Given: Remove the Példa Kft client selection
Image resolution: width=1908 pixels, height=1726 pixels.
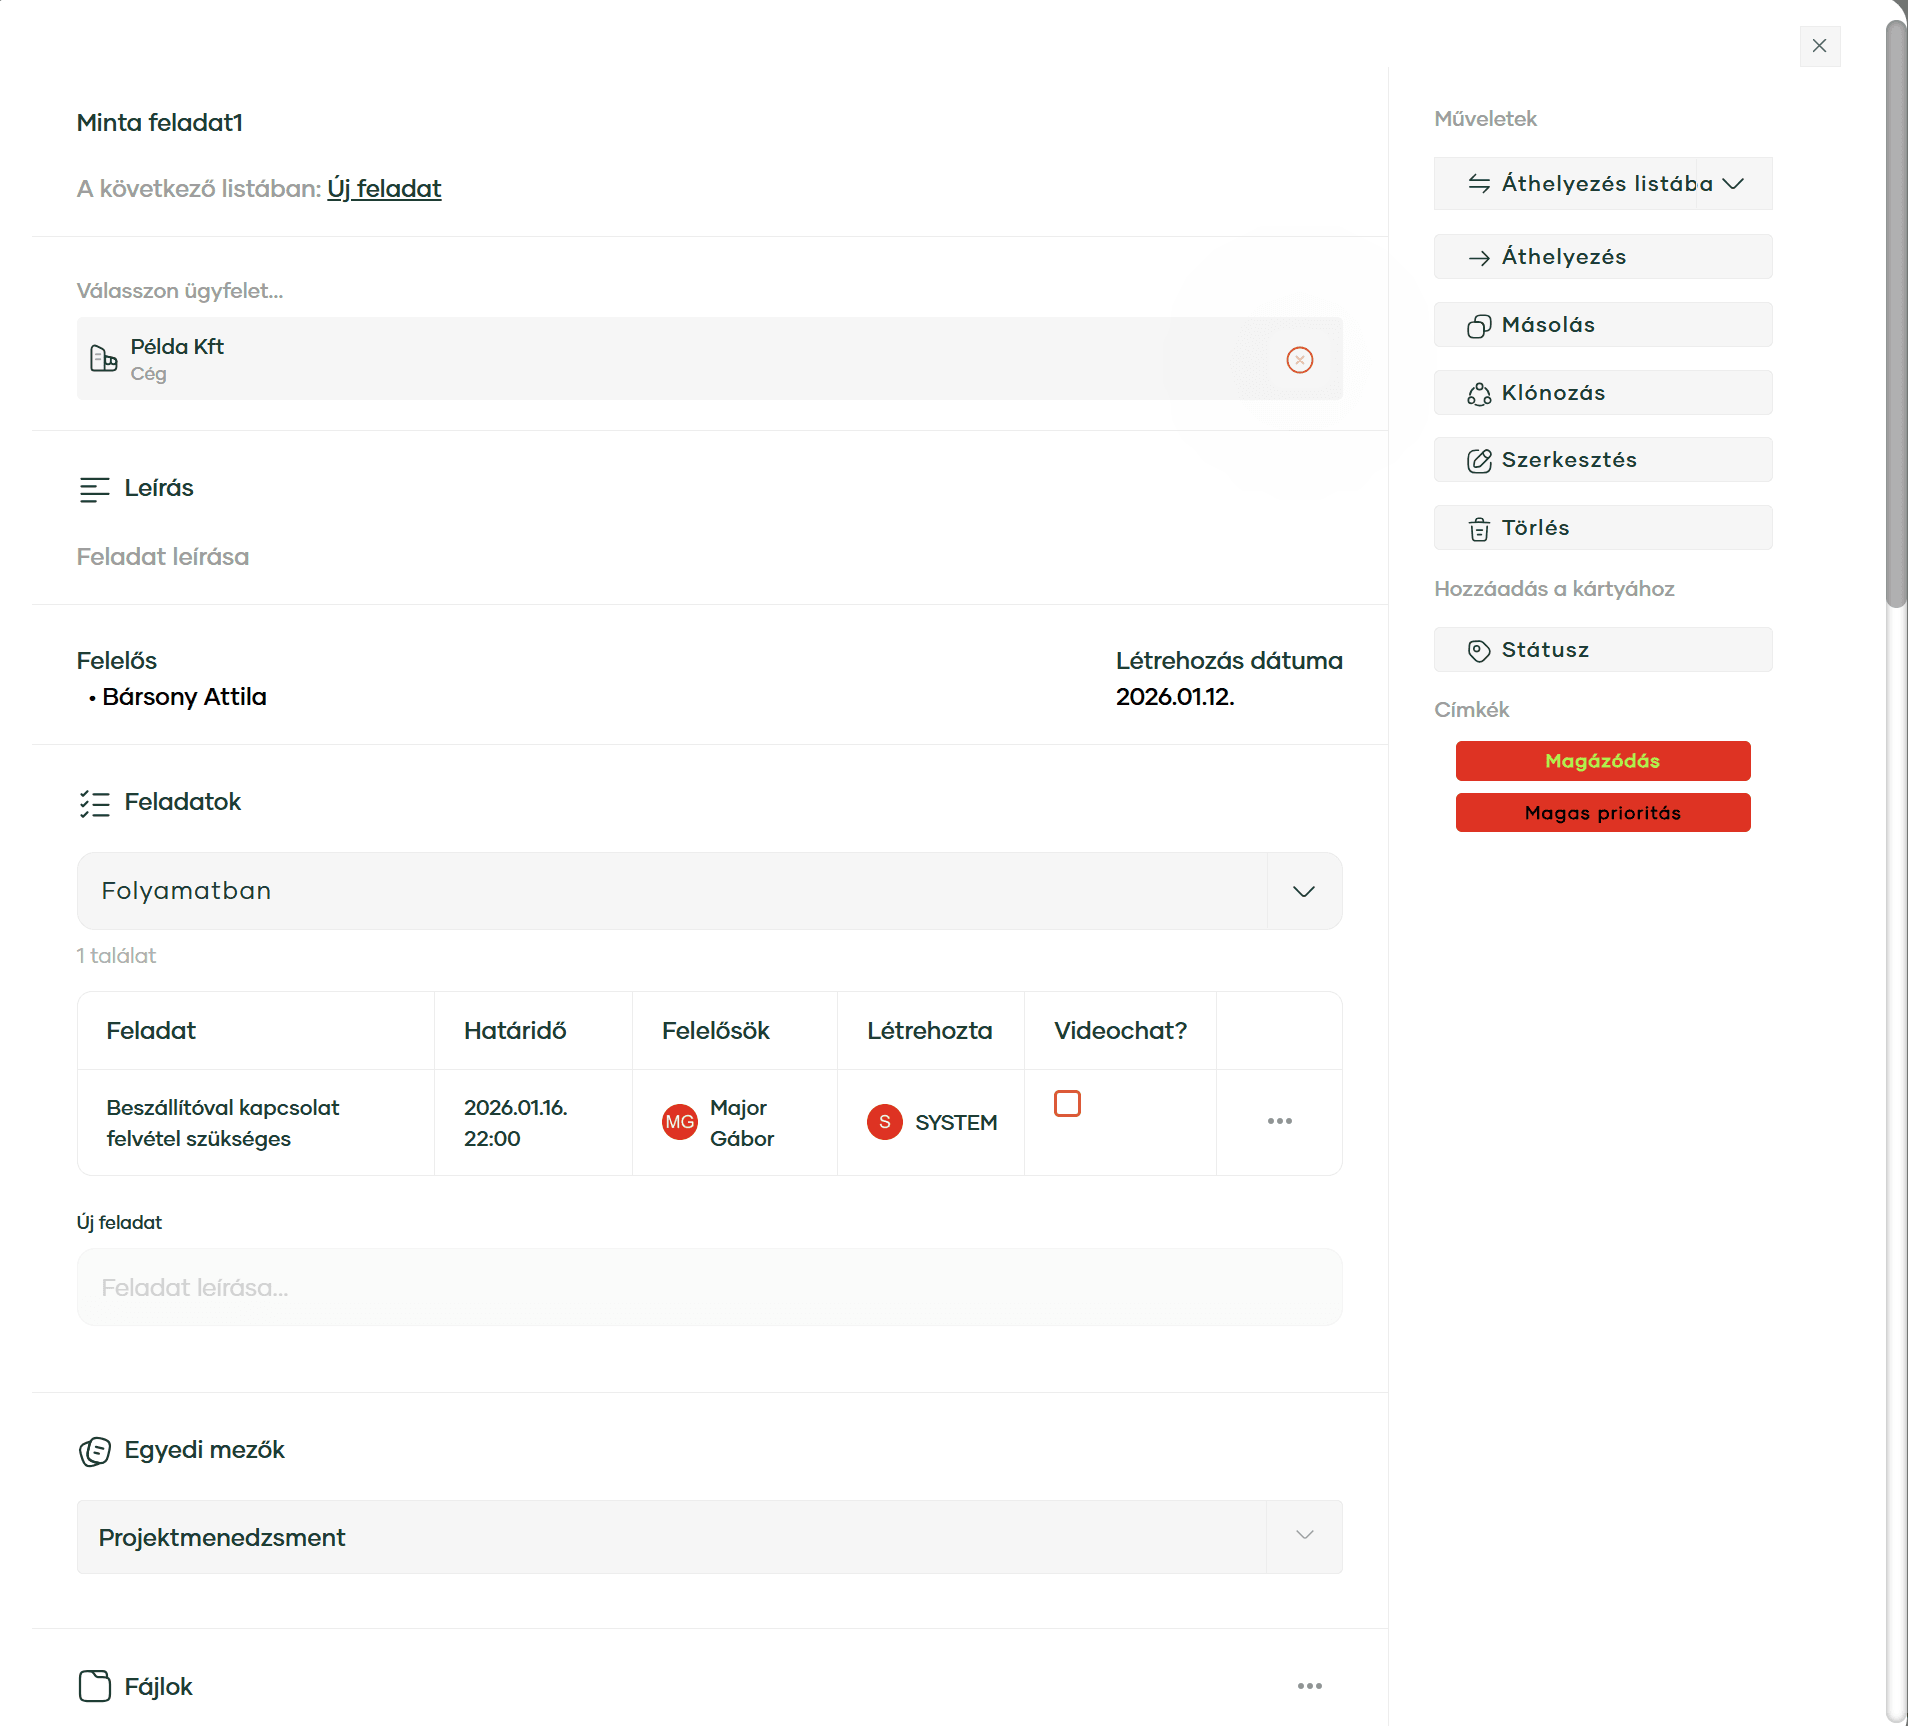Looking at the screenshot, I should 1299,360.
